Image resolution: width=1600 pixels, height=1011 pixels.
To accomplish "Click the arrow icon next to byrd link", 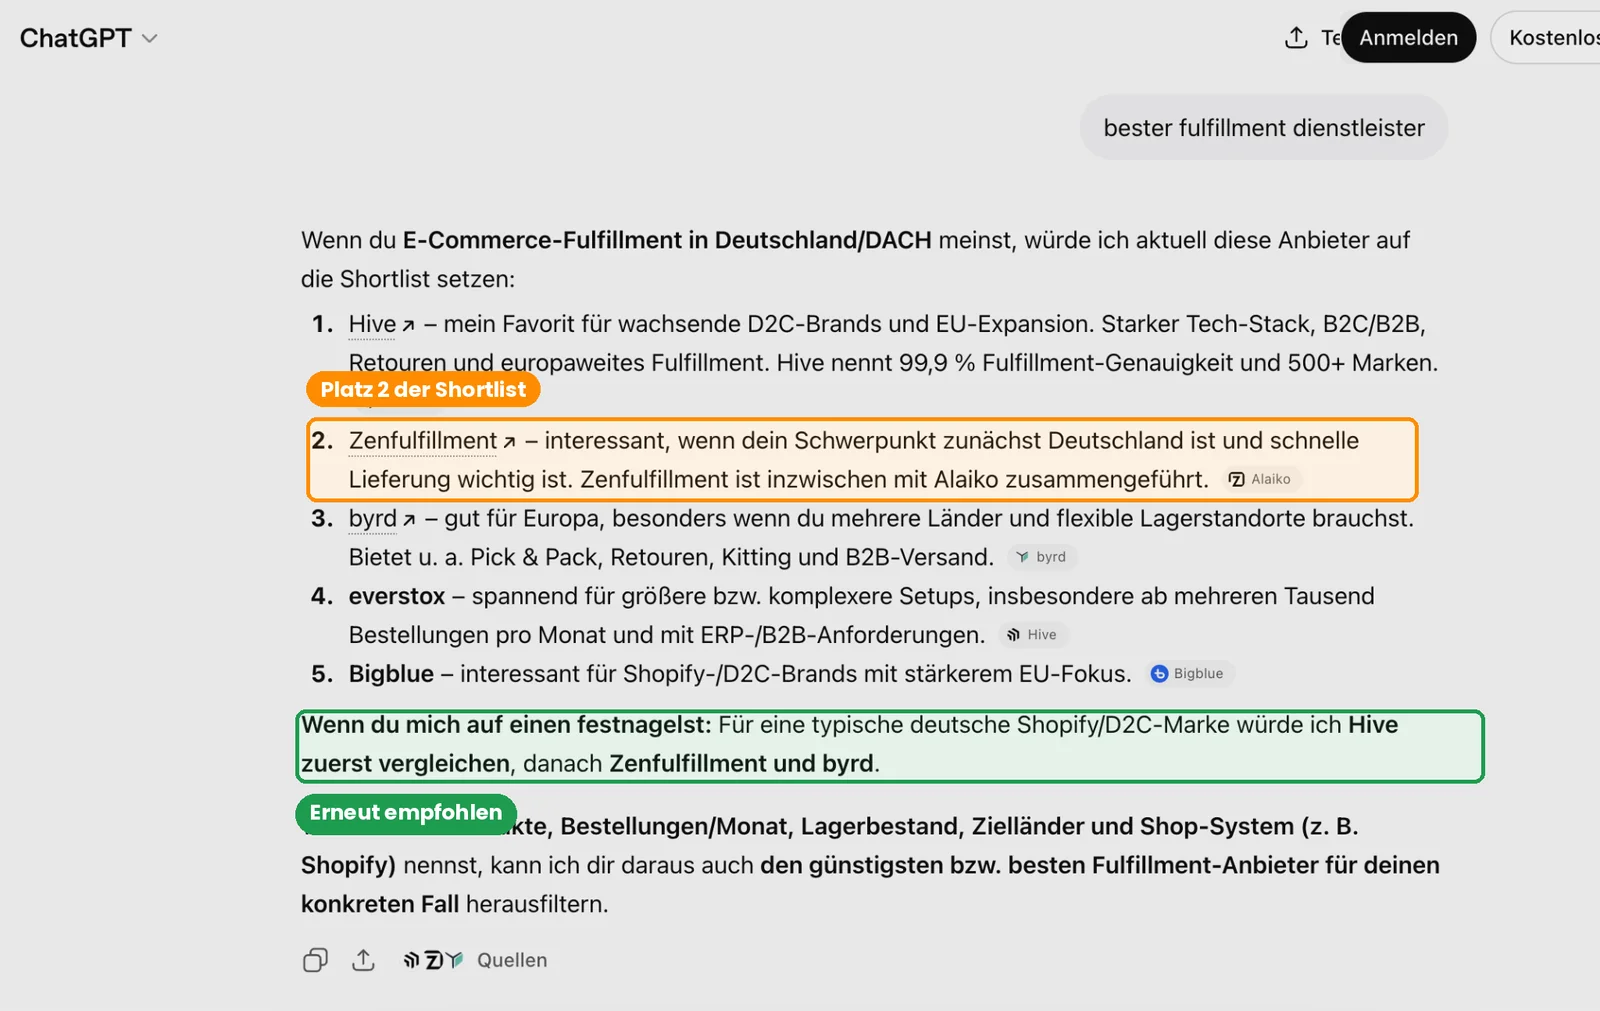I will tap(409, 521).
